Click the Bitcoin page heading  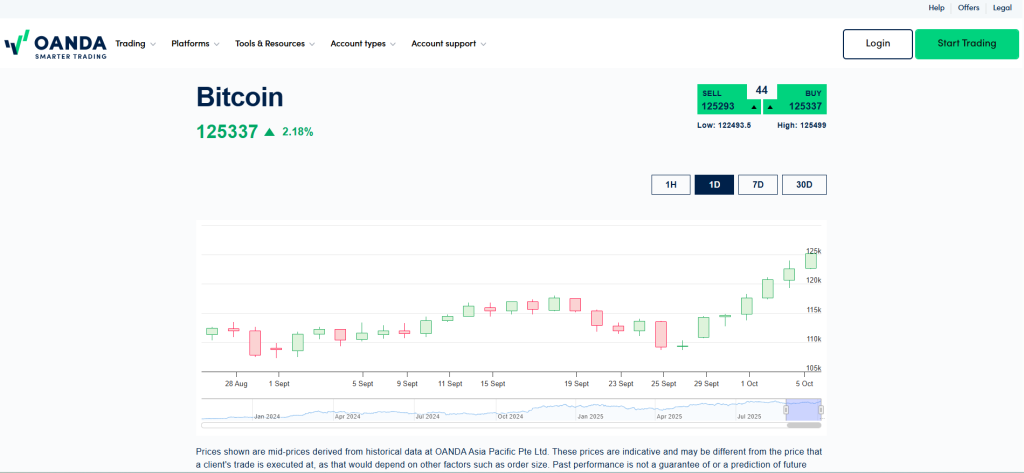240,97
